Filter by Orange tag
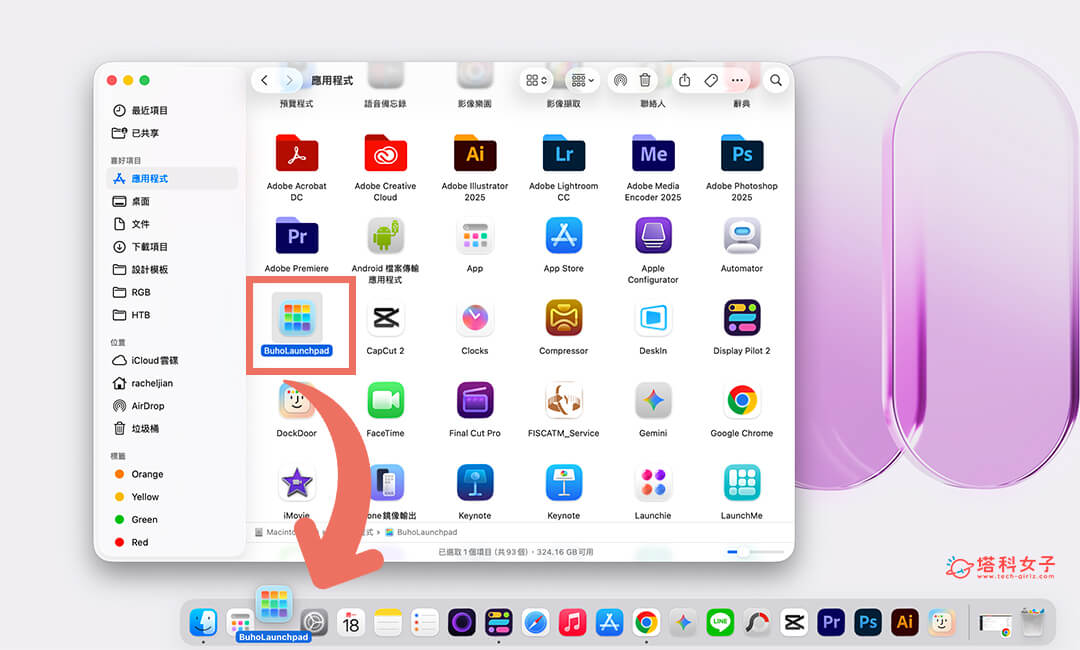The image size is (1080, 650). pos(172,474)
